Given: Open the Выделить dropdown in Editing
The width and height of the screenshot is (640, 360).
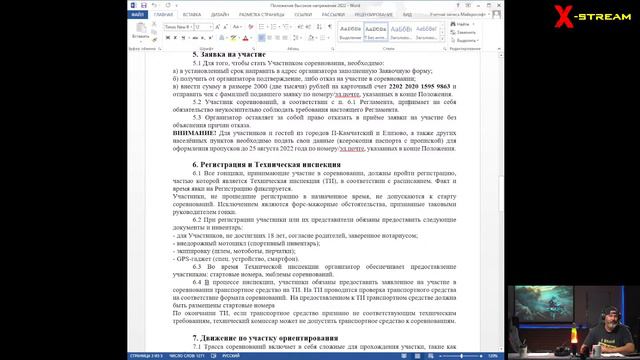Looking at the screenshot, I should click(465, 40).
